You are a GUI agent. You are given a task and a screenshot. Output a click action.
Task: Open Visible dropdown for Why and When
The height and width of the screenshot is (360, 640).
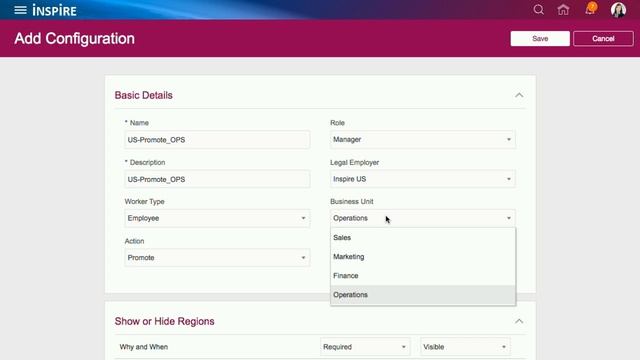tap(465, 347)
